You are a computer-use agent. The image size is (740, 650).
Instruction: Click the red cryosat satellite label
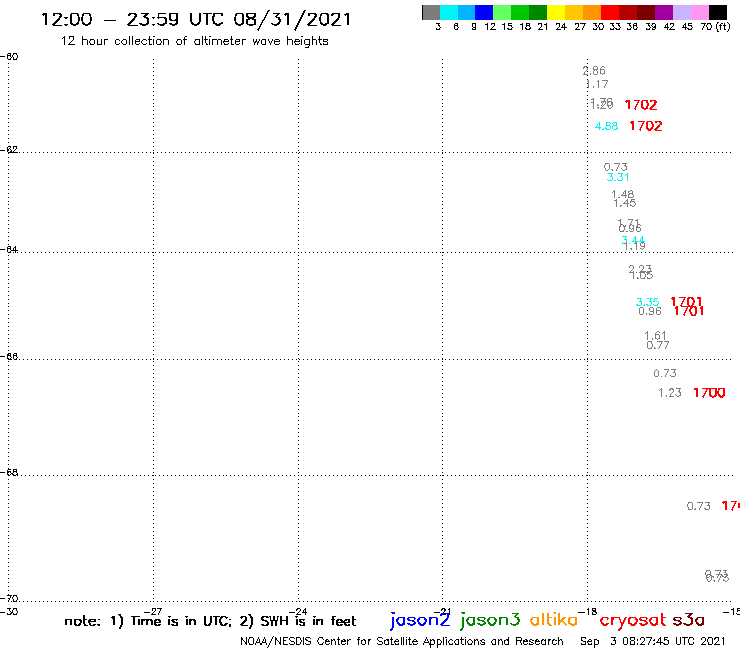click(x=633, y=620)
